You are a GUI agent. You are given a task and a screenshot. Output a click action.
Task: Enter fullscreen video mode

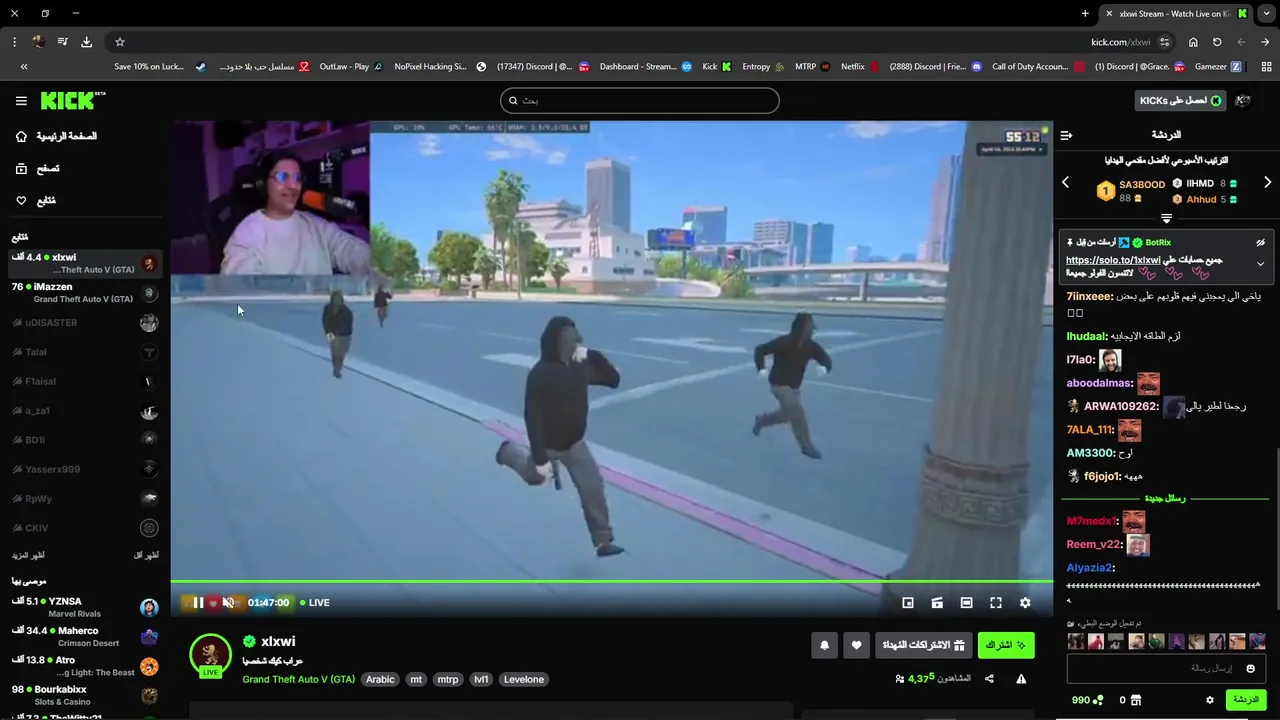click(996, 603)
